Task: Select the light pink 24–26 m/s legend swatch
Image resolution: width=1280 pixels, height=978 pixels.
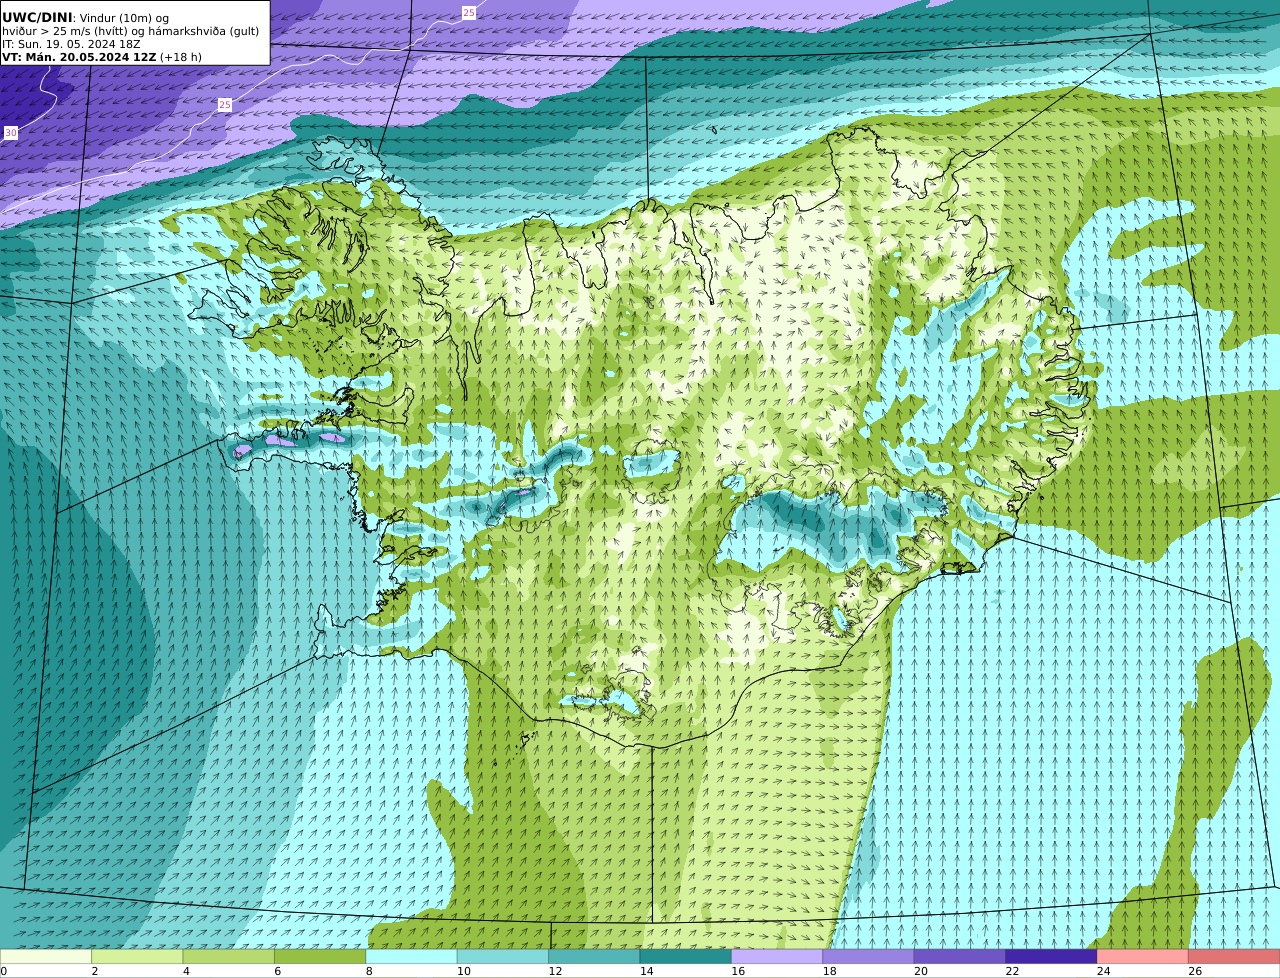Action: pyautogui.click(x=1143, y=956)
